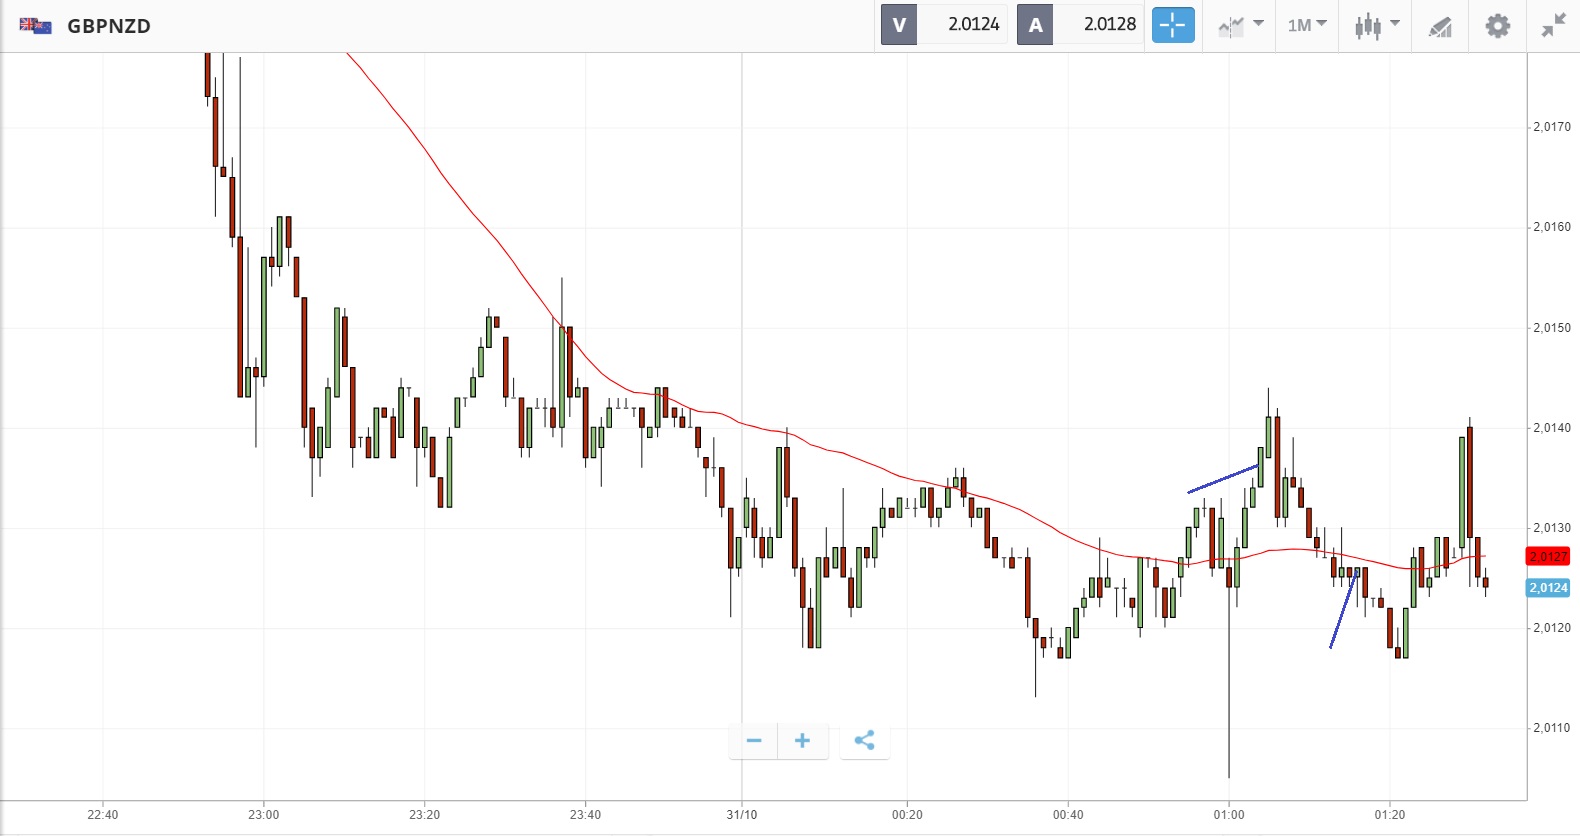The image size is (1580, 836).
Task: Open the candlestick chart type dropdown
Action: (1377, 25)
